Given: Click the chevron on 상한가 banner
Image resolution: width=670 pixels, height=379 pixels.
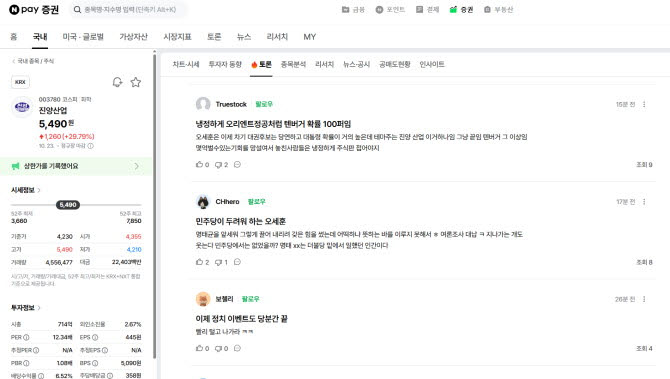Looking at the screenshot, I should 137,166.
